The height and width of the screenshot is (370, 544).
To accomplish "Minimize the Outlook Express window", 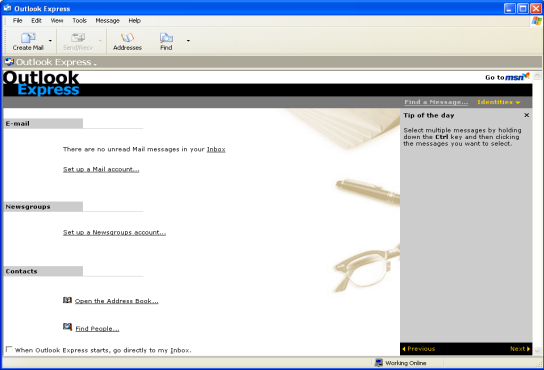I will [x=509, y=8].
